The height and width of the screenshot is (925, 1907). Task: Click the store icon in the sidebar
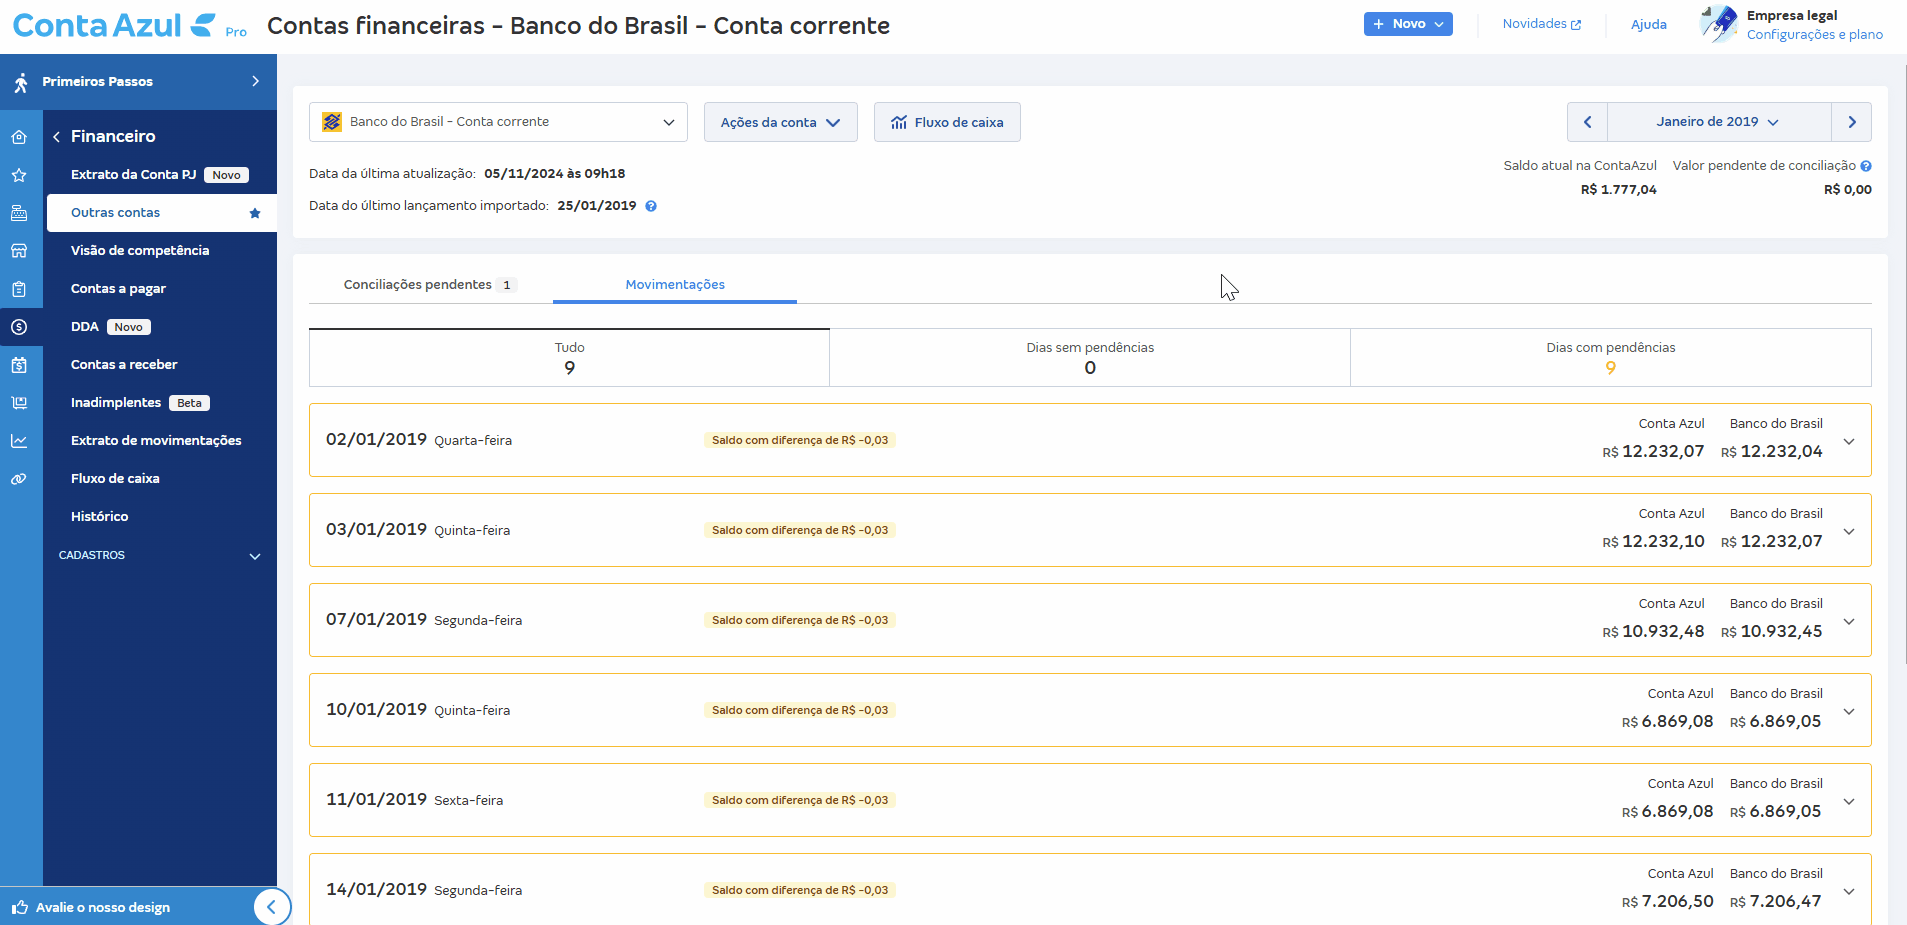tap(19, 250)
